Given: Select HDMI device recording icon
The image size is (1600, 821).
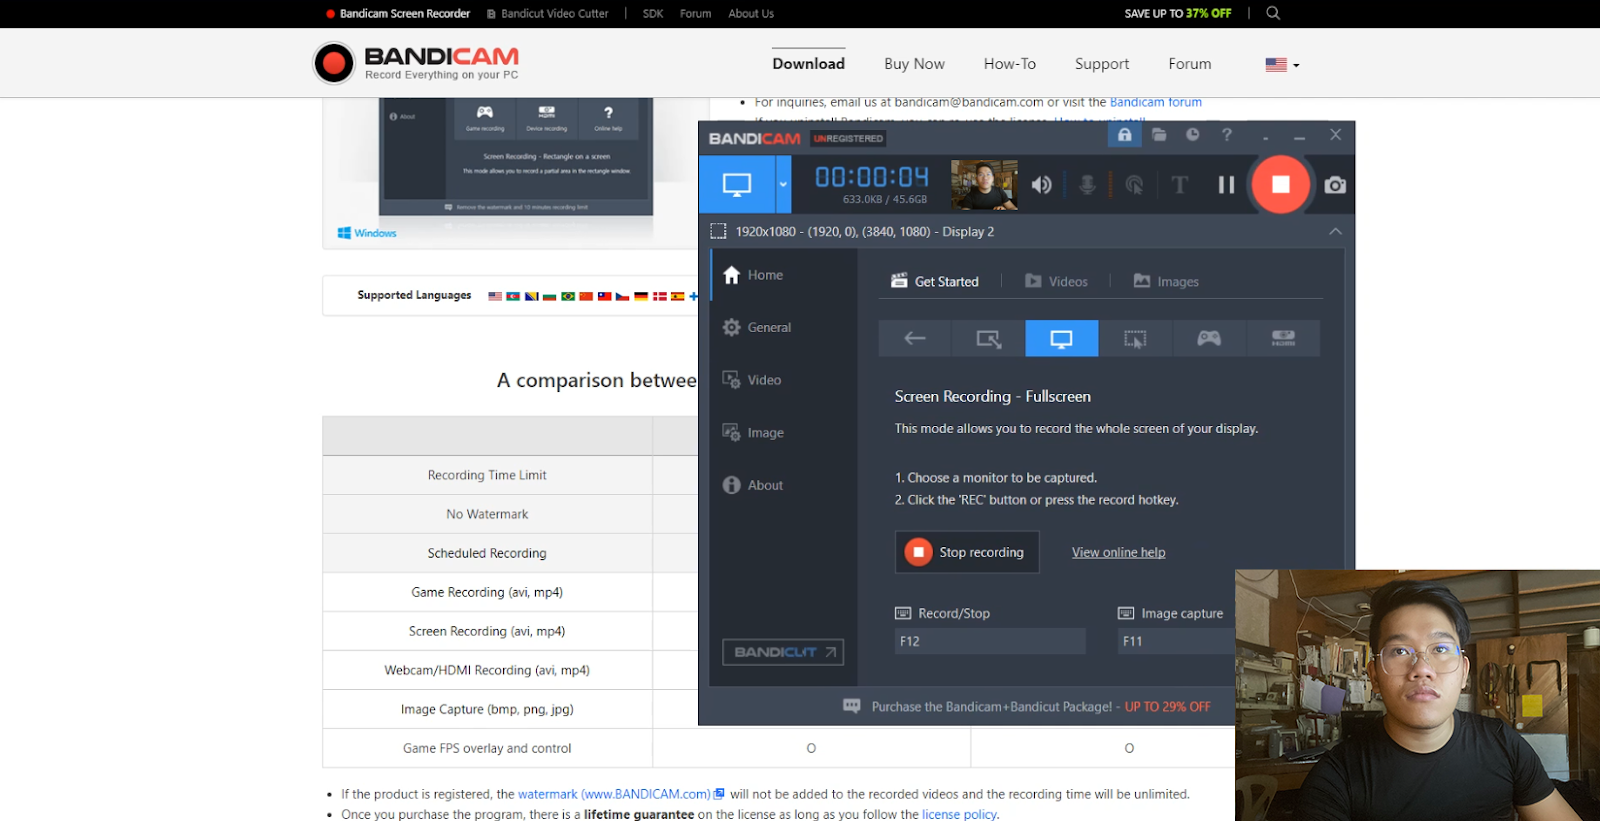Looking at the screenshot, I should click(1283, 338).
